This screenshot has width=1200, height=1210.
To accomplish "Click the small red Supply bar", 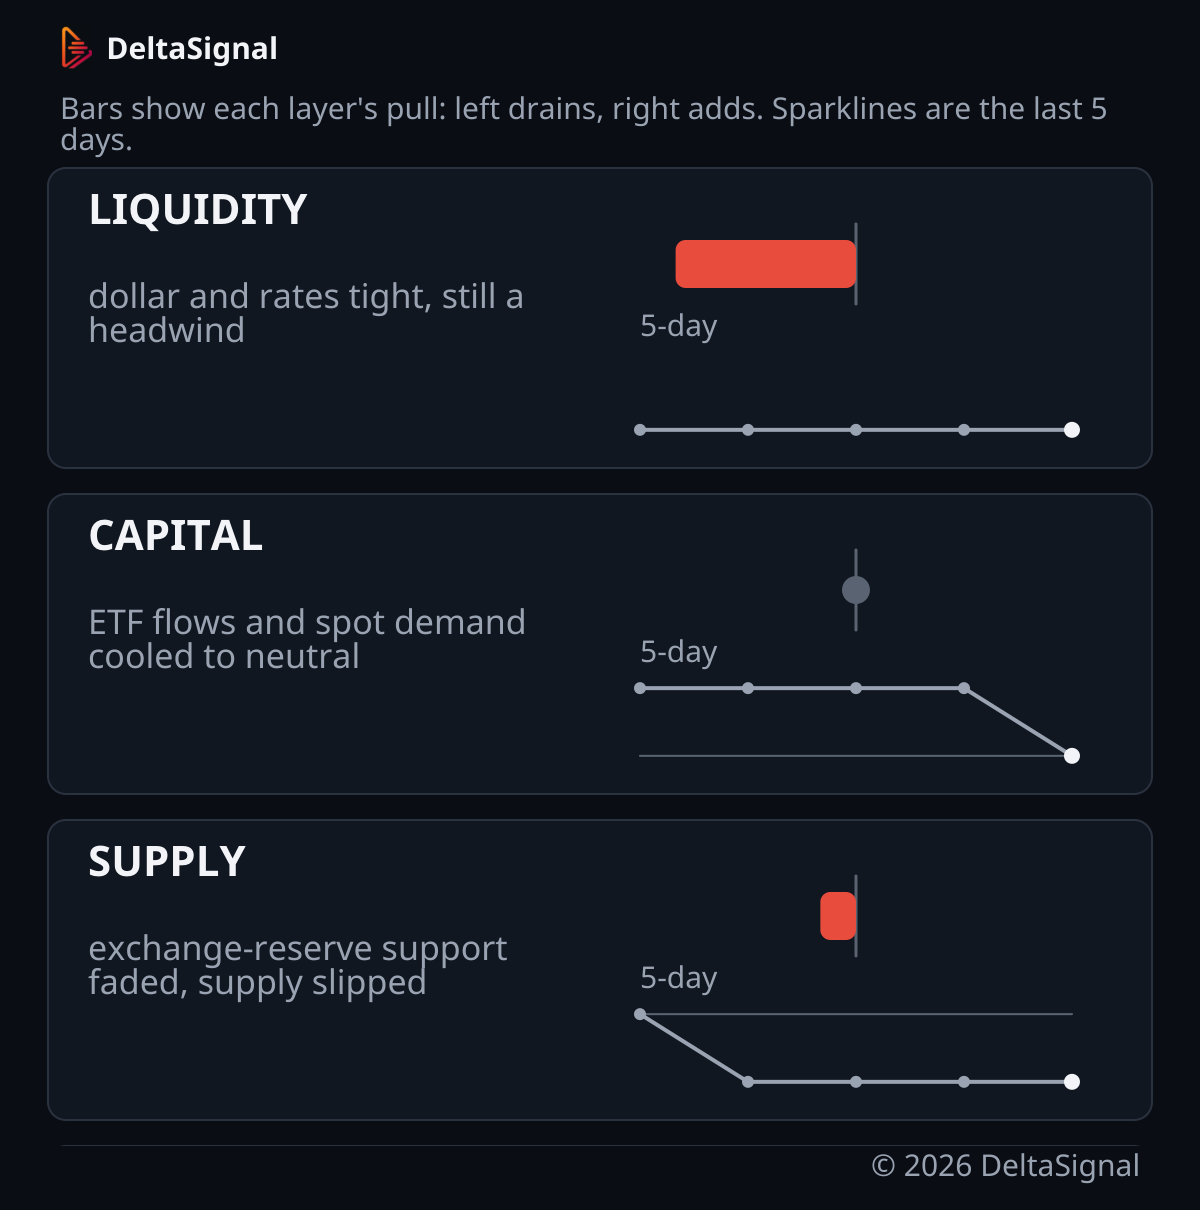I will (838, 916).
